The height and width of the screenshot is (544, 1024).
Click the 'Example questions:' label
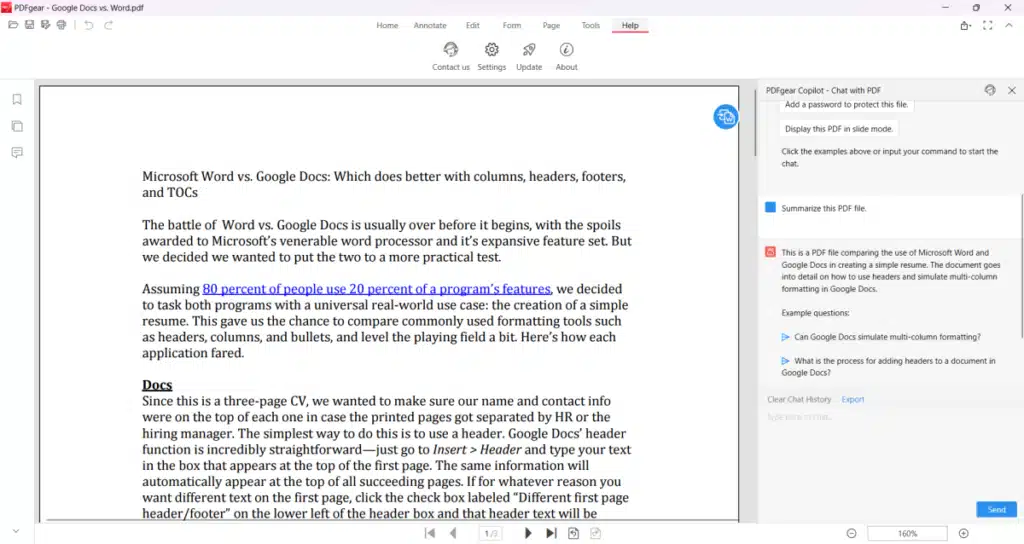tap(815, 313)
